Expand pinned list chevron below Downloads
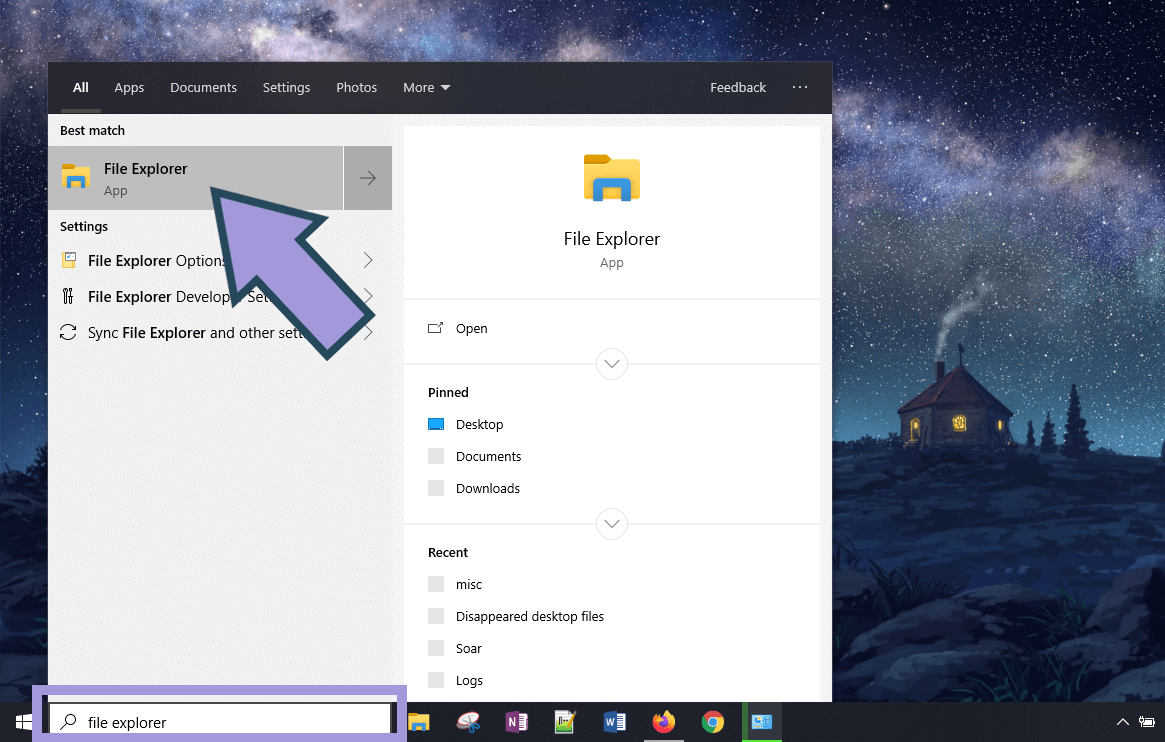 coord(611,524)
